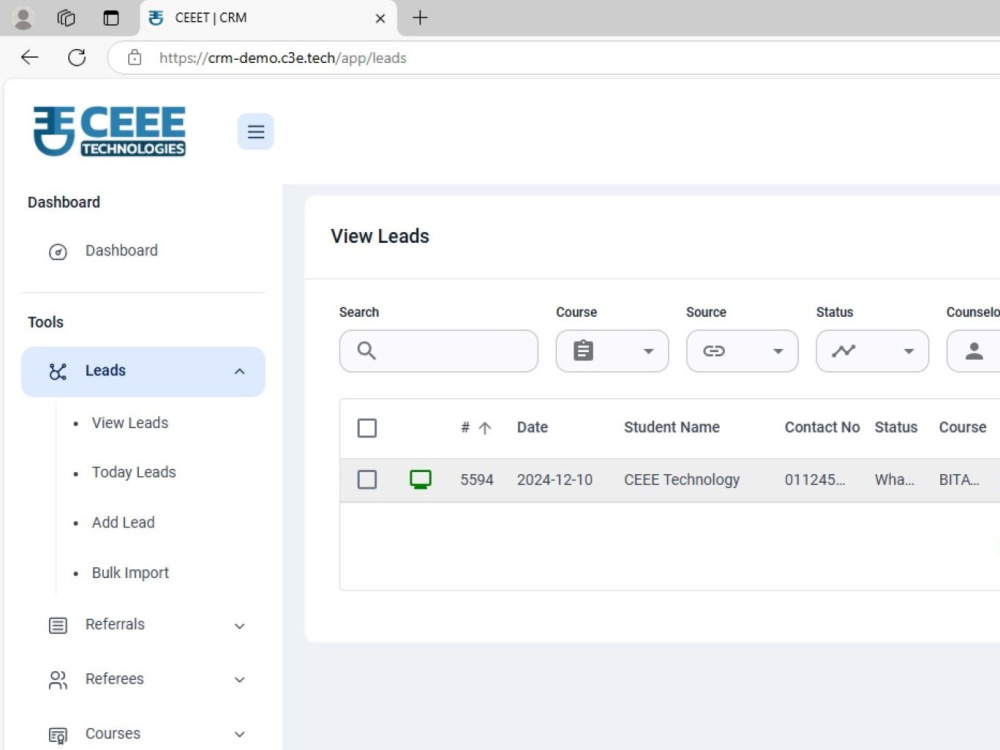The image size is (1000, 750).
Task: Select Today Leads submenu item
Action: coord(134,473)
